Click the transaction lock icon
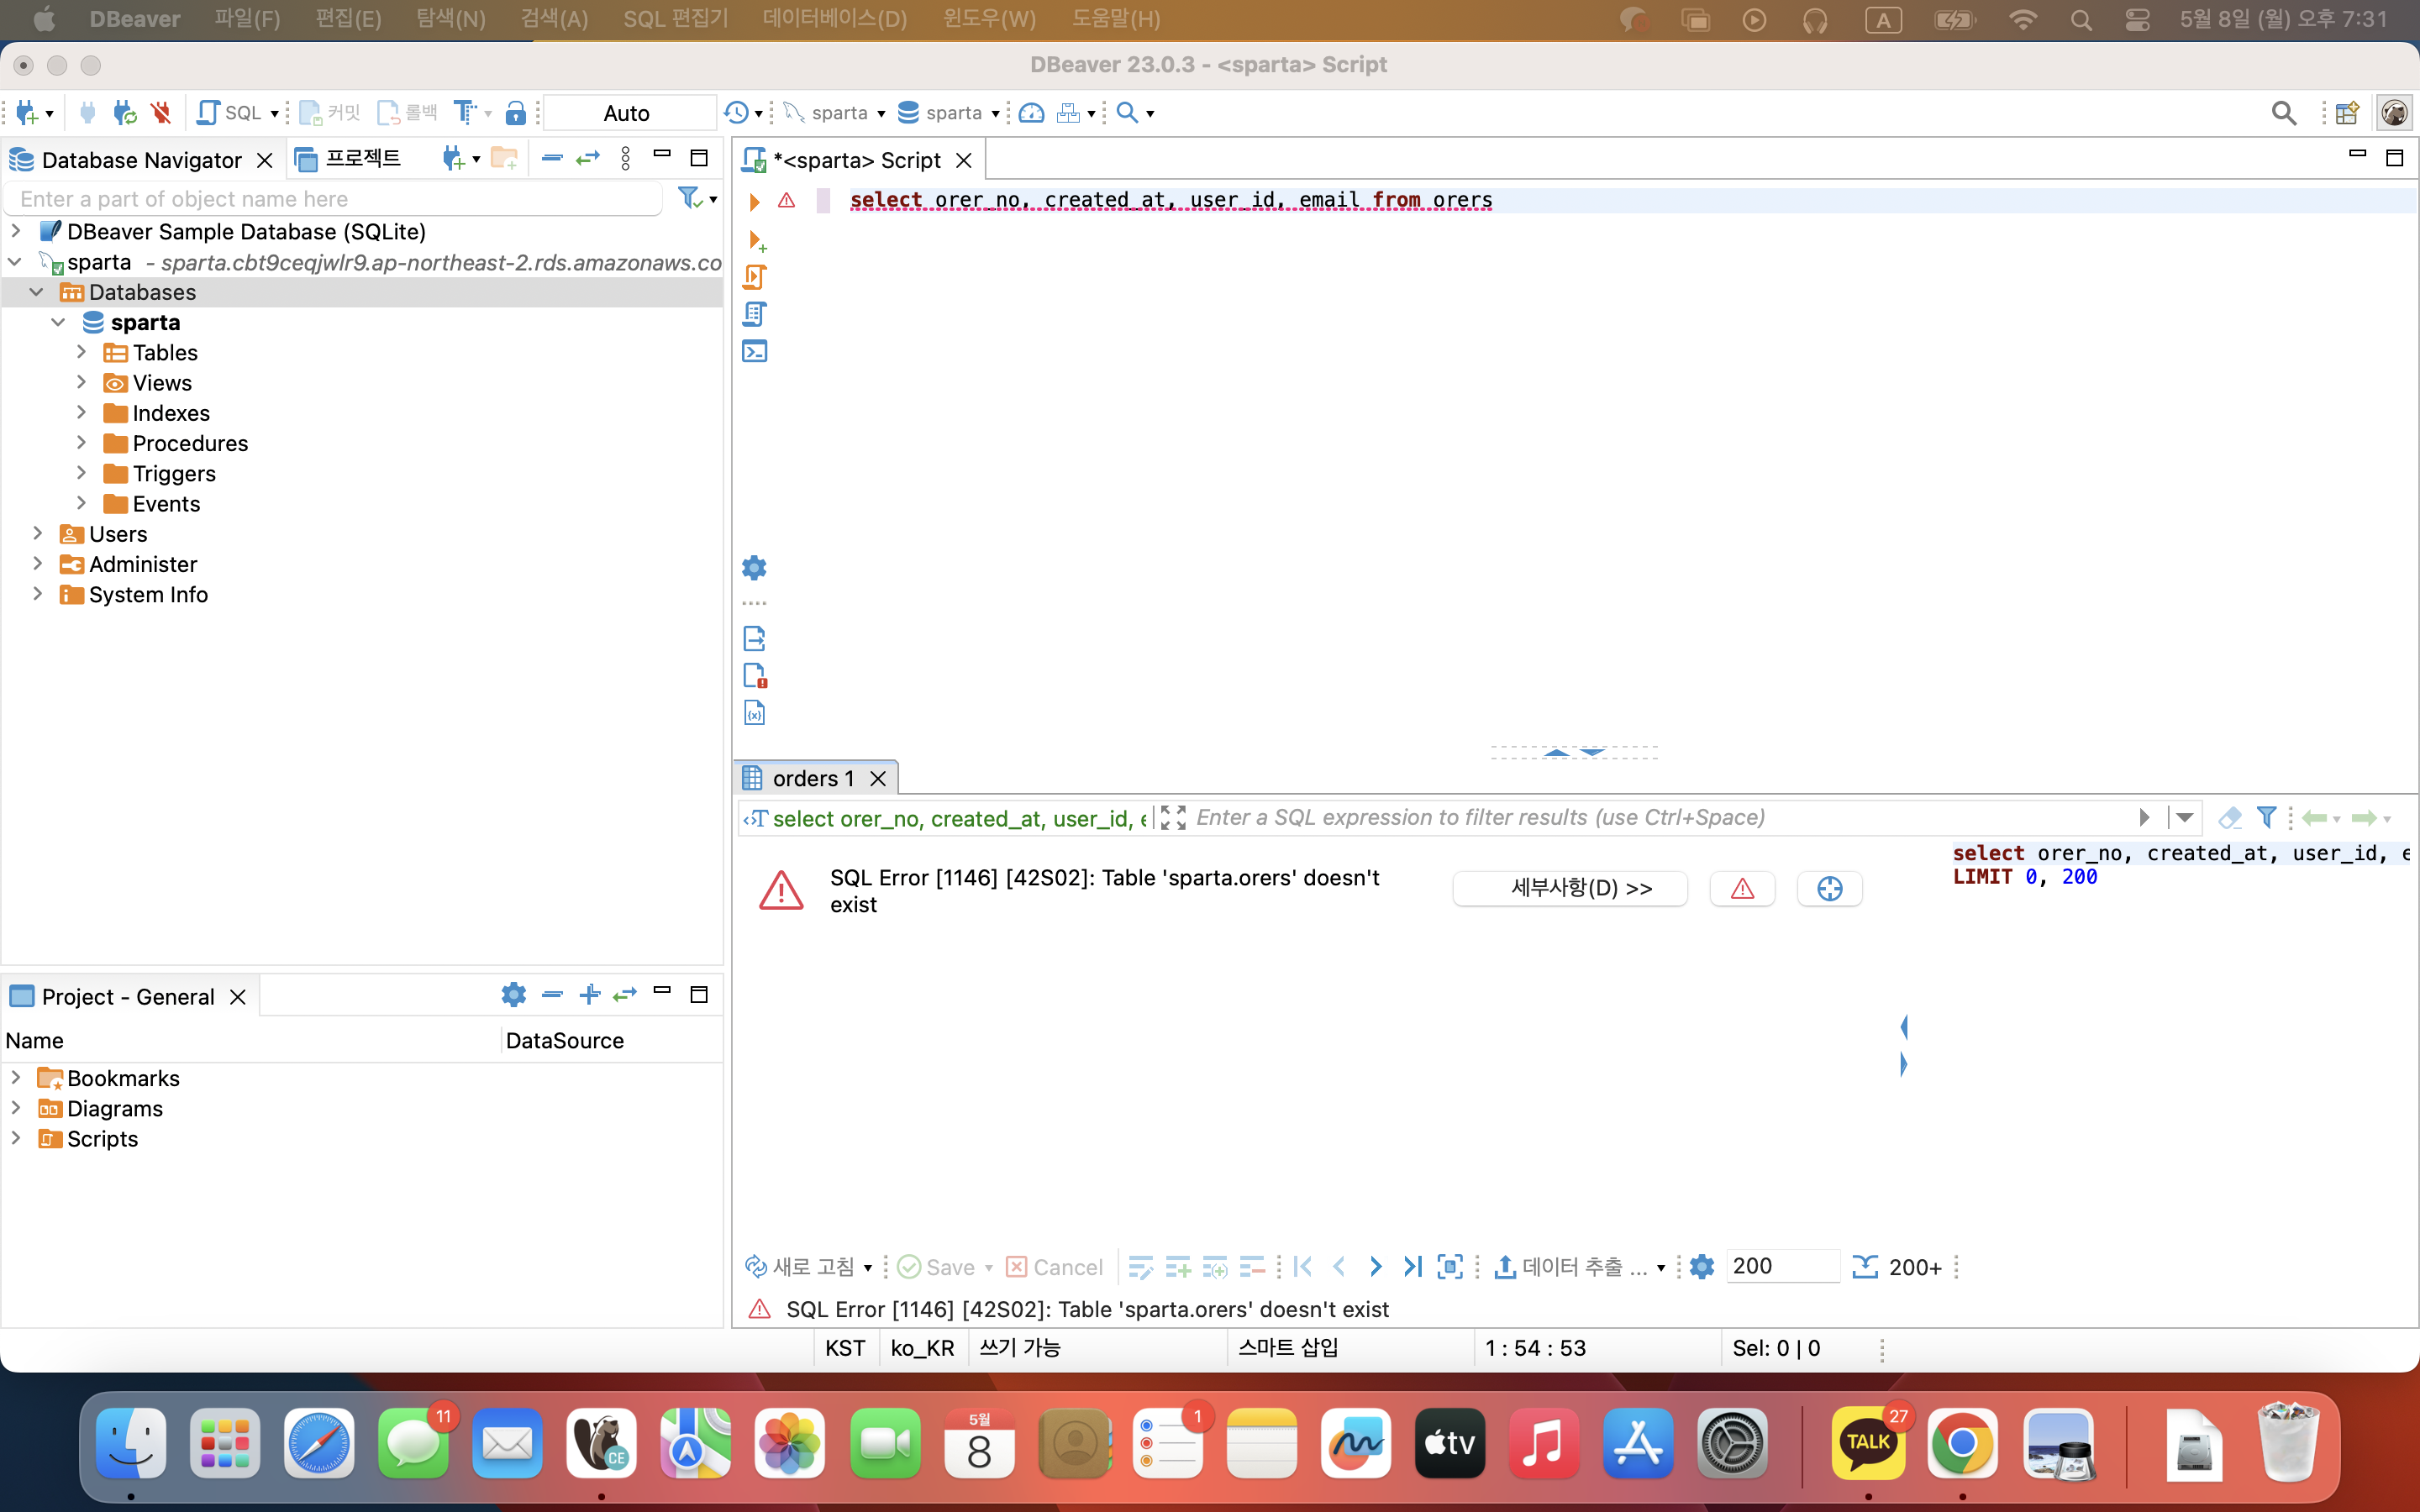2420x1512 pixels. point(515,113)
